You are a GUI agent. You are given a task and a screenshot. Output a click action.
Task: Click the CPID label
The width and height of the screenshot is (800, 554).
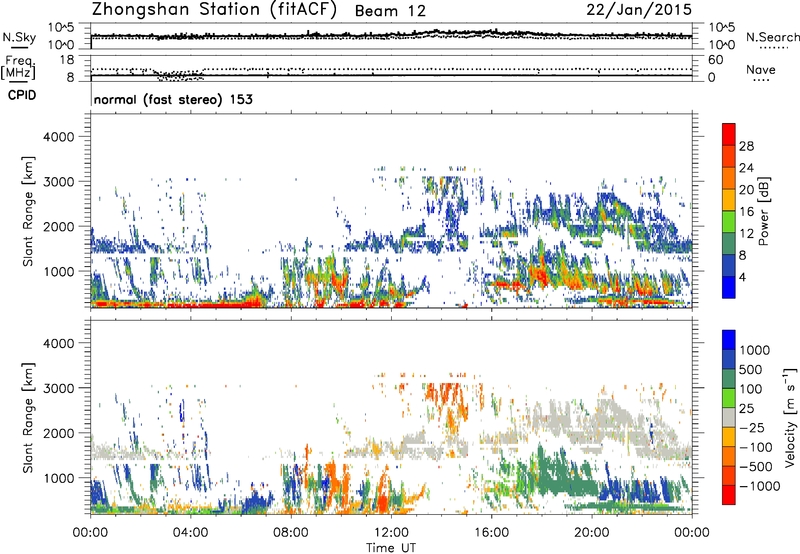click(x=22, y=95)
